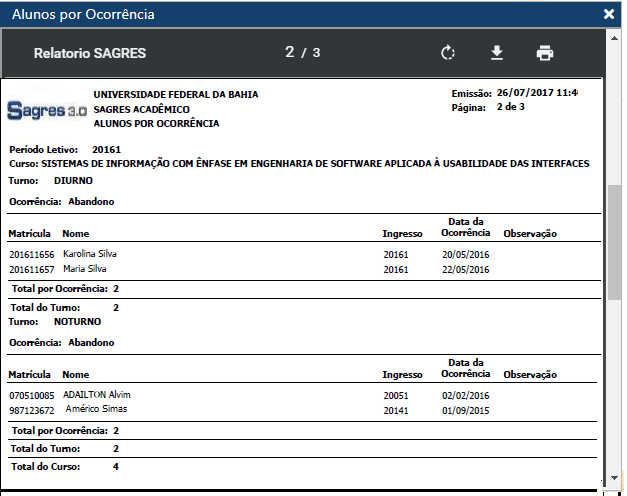The width and height of the screenshot is (627, 496).
Task: Click the first Ingresso column header
Action: (402, 234)
